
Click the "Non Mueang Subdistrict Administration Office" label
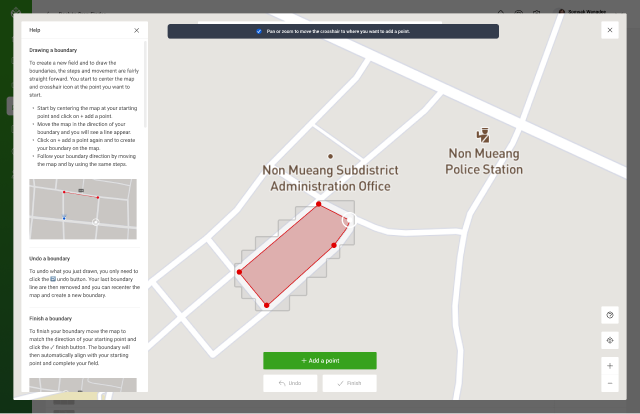(330, 178)
